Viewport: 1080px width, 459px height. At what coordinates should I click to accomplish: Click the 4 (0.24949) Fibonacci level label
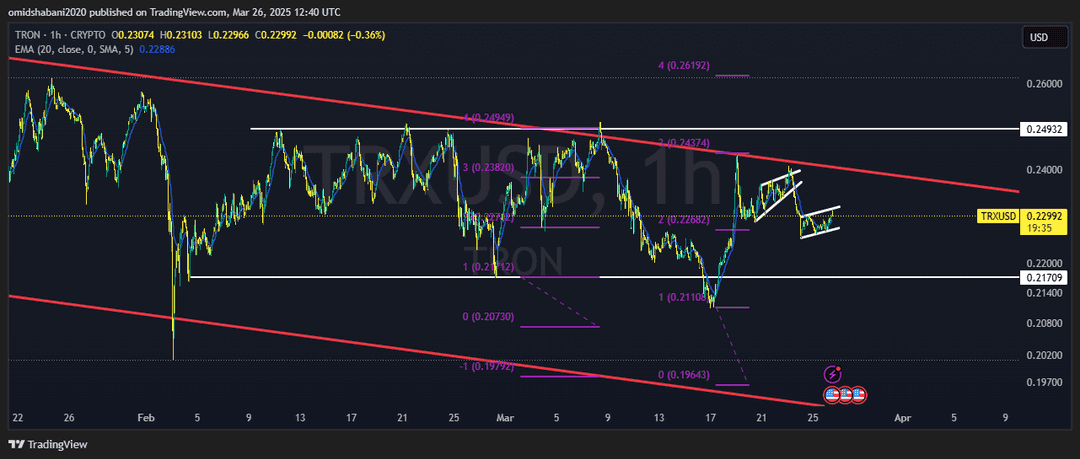coord(488,118)
